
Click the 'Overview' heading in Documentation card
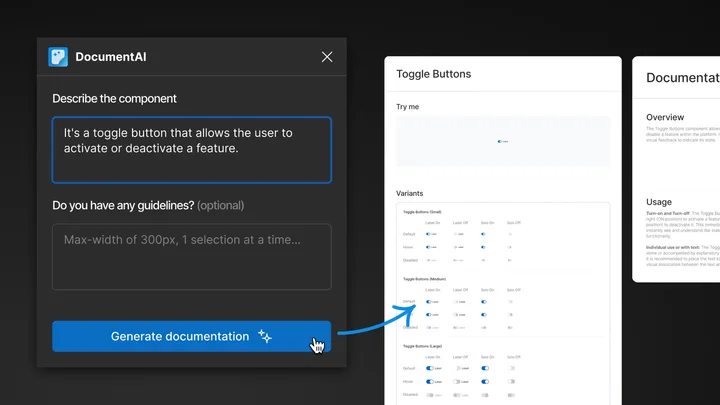coord(665,117)
